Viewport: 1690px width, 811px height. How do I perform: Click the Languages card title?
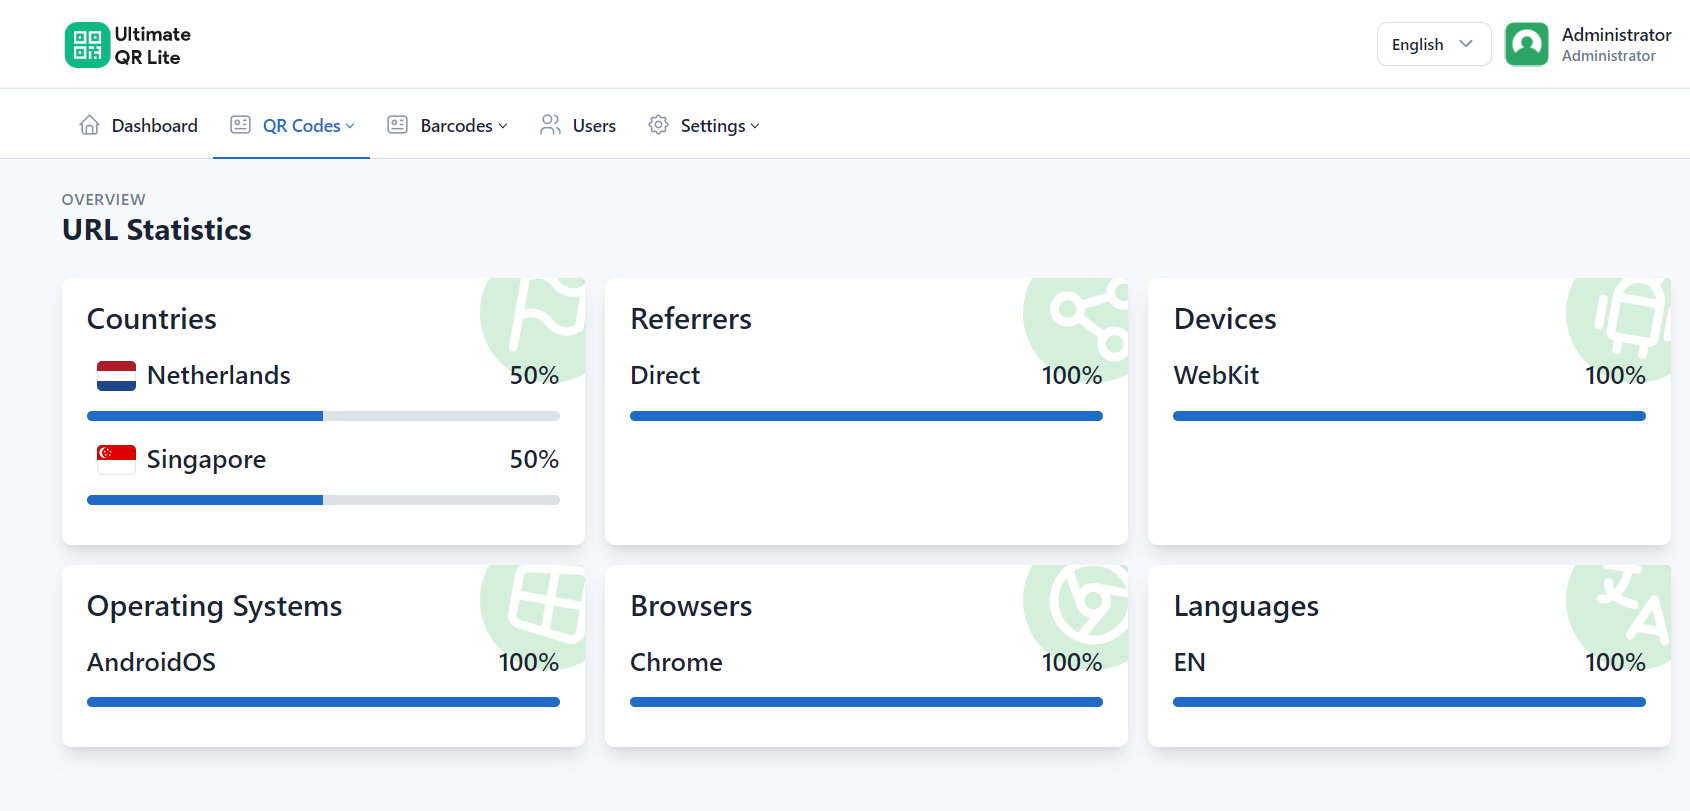click(x=1246, y=606)
